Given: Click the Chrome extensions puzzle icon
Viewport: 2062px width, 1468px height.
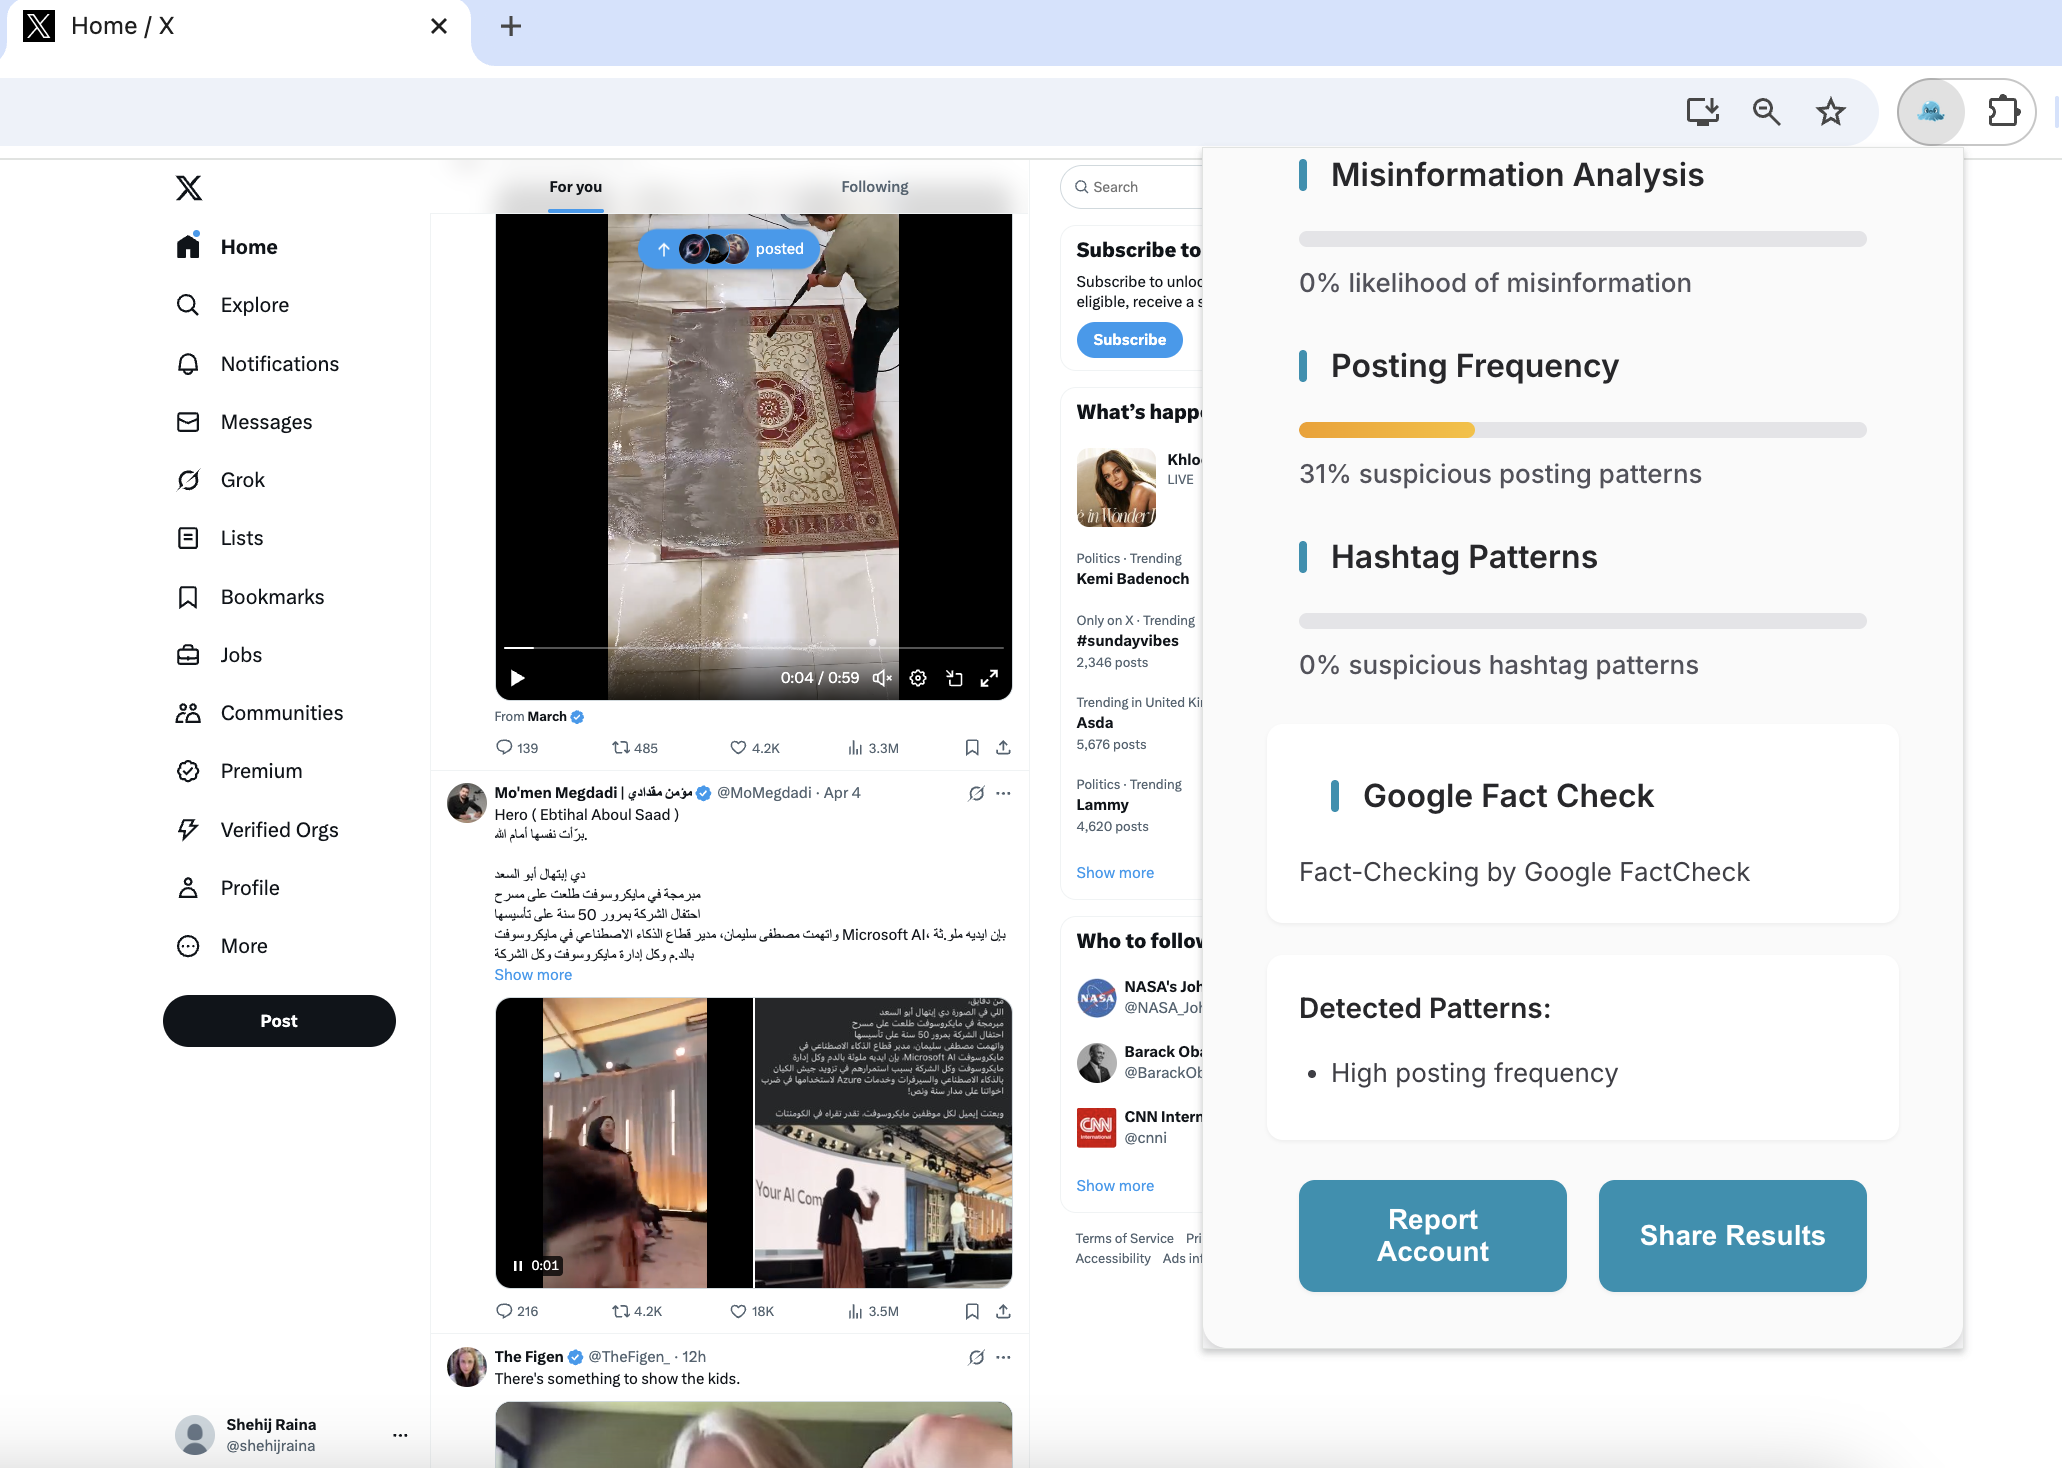Looking at the screenshot, I should (x=2003, y=111).
